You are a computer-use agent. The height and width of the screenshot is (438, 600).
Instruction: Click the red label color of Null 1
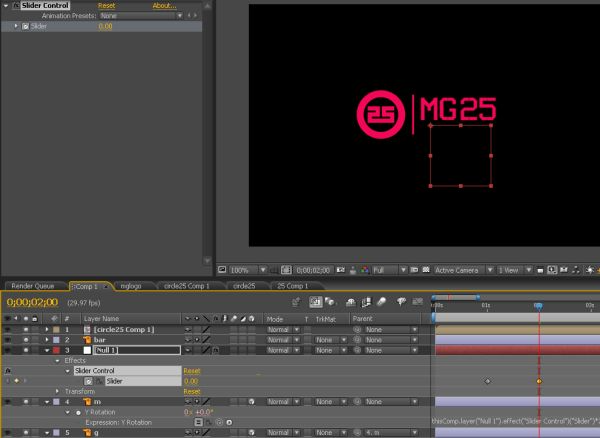pyautogui.click(x=56, y=350)
